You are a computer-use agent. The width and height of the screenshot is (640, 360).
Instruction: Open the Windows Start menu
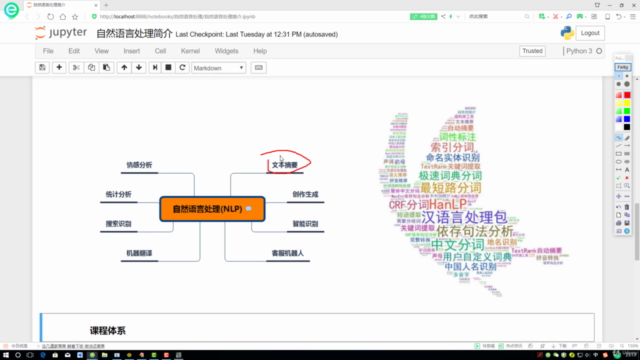[x=6, y=355]
